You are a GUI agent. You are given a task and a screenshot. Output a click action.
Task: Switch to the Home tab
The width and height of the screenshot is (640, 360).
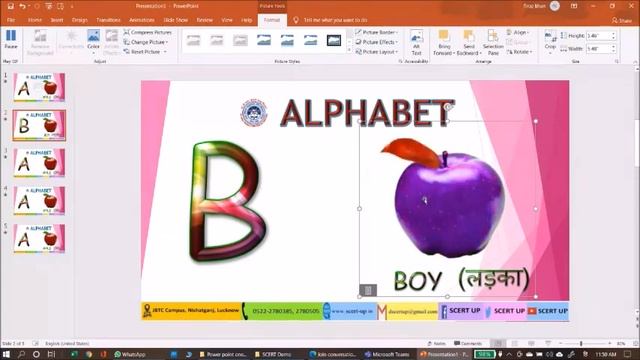click(x=35, y=20)
